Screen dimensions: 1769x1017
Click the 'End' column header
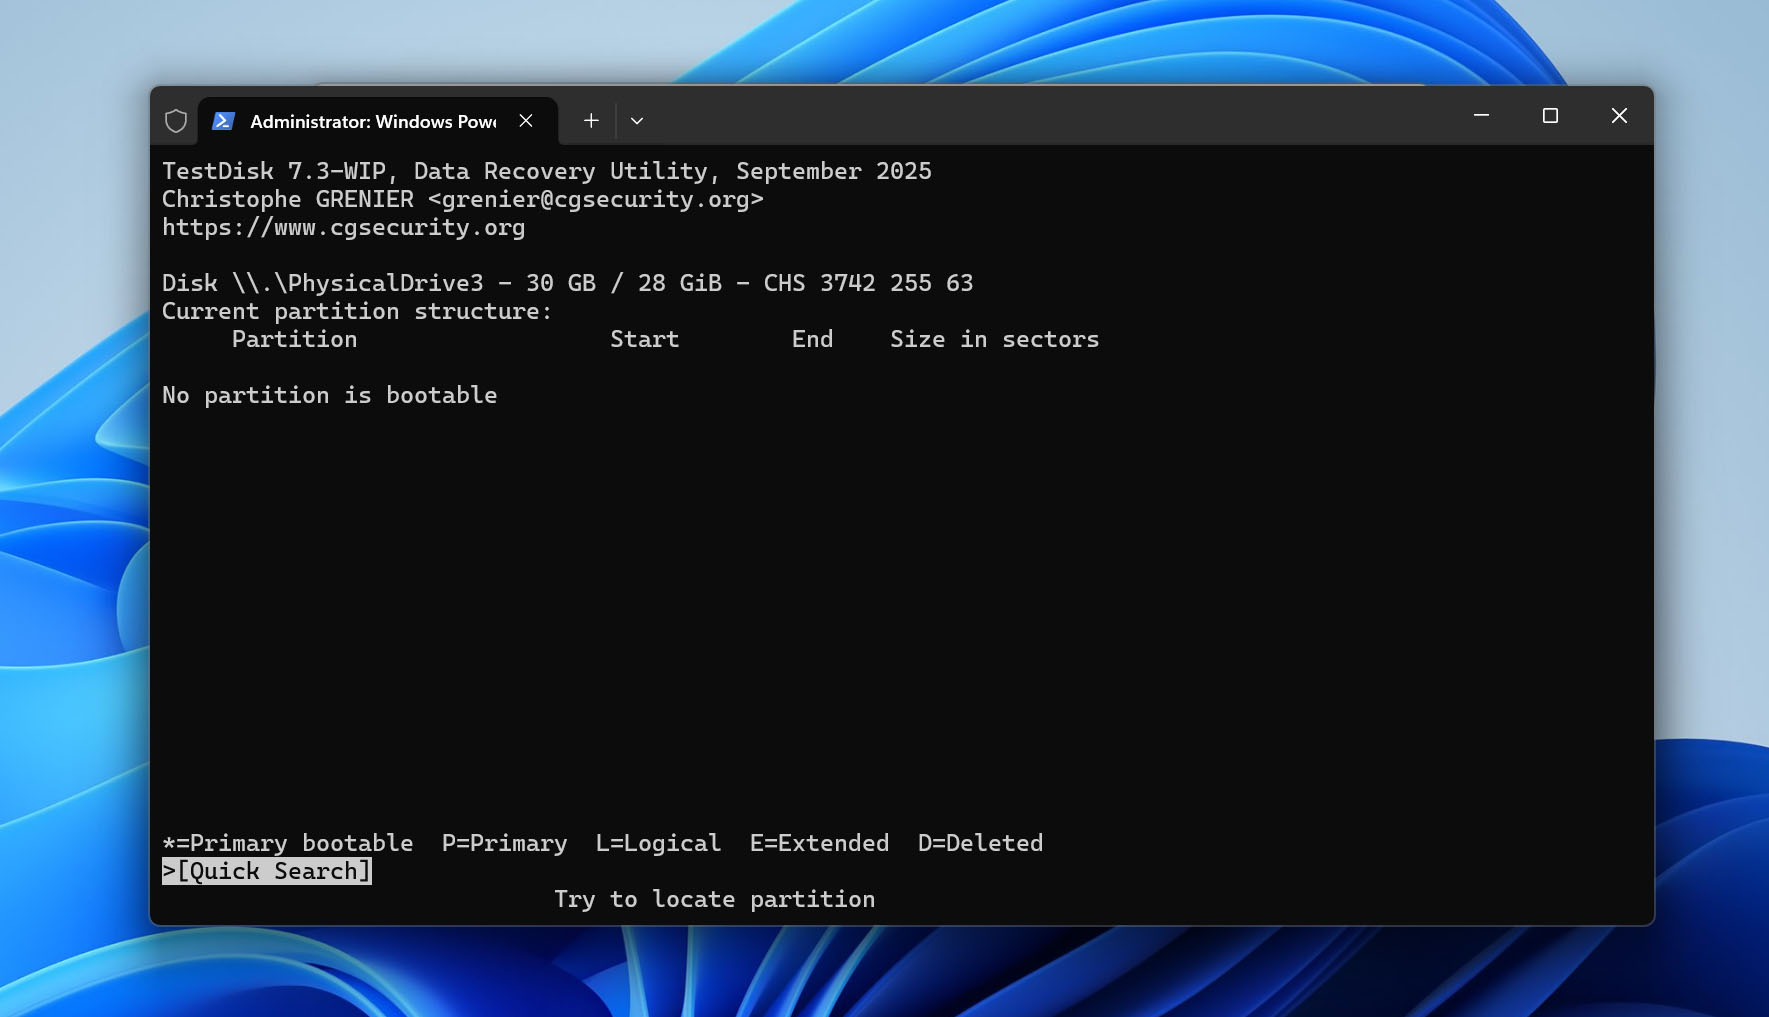813,340
